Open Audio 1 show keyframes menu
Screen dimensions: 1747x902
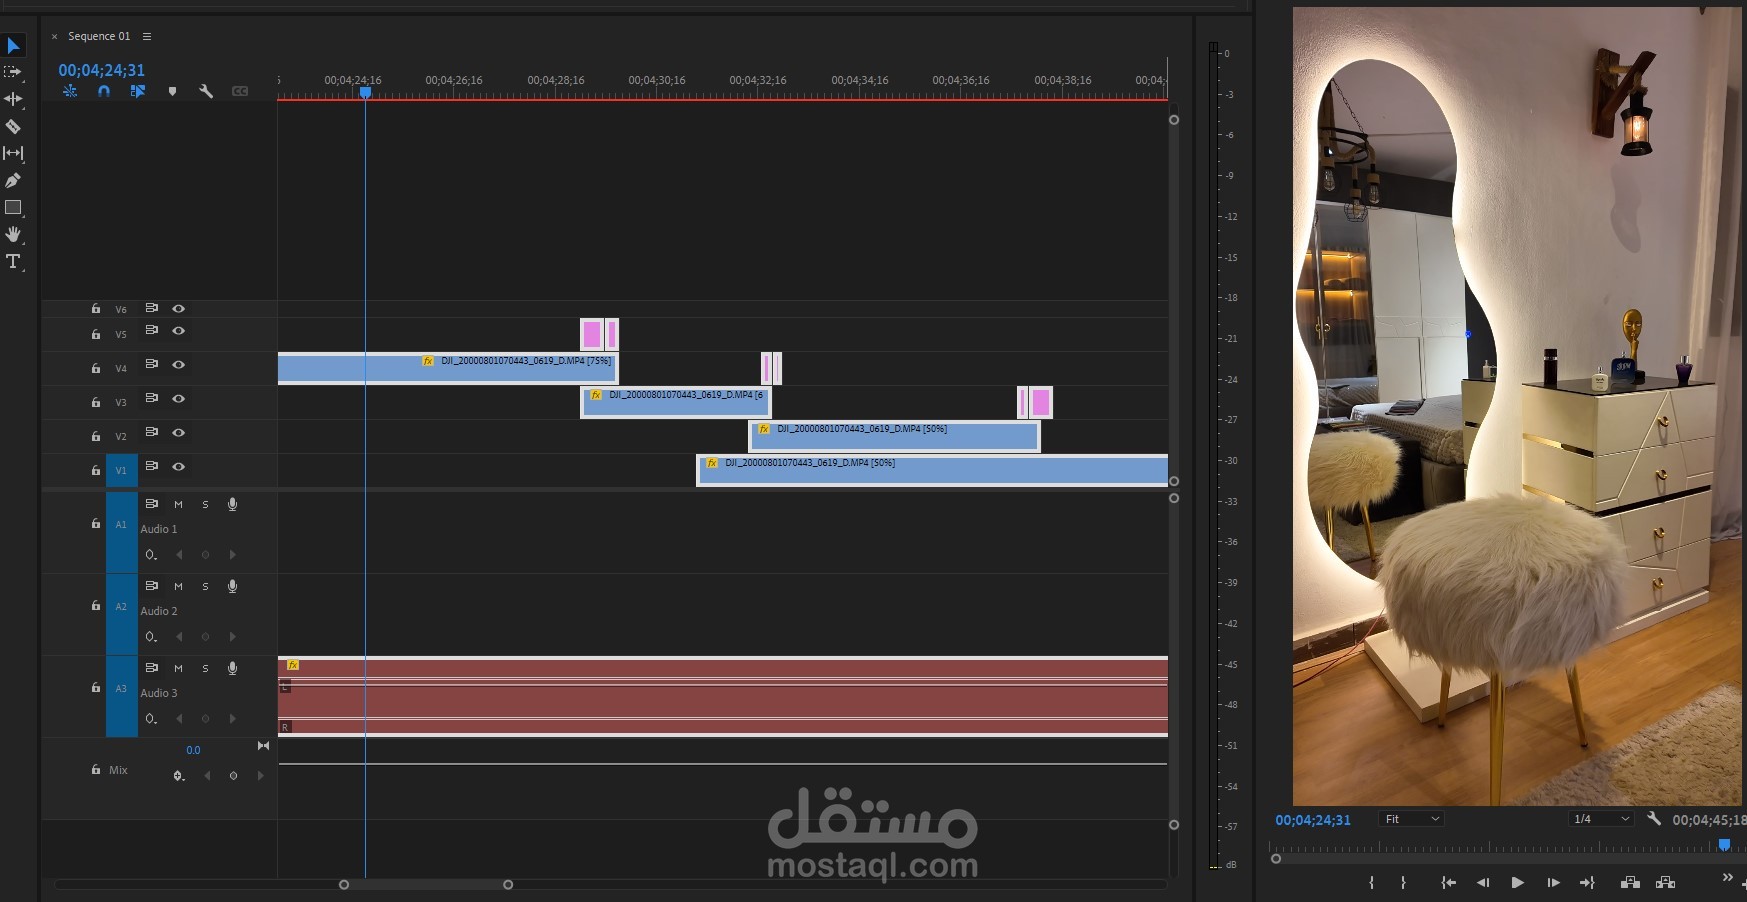click(151, 555)
